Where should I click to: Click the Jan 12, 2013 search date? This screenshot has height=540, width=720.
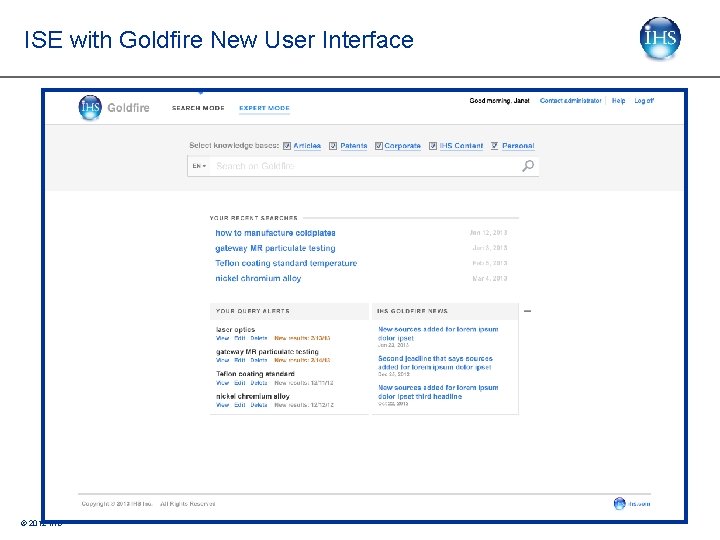489,233
